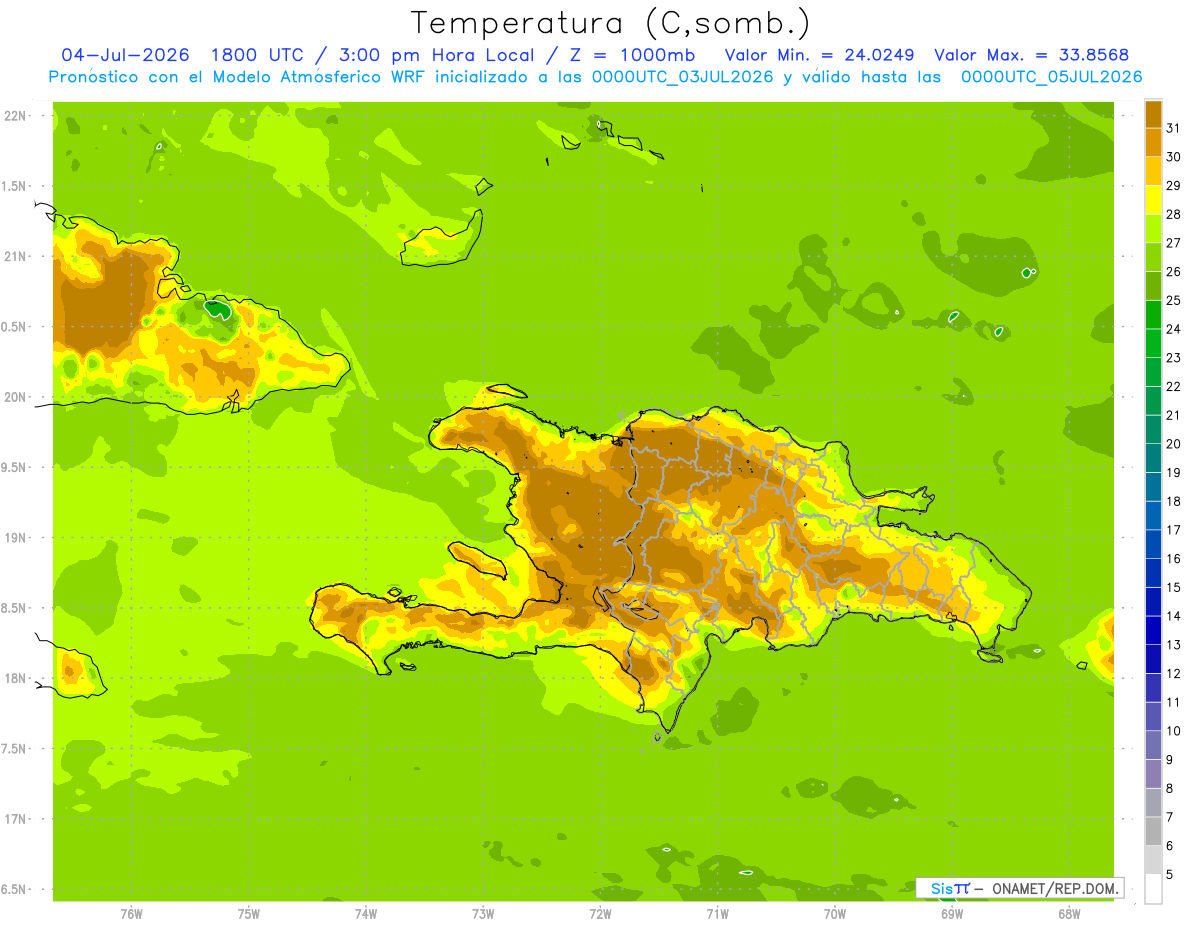The width and height of the screenshot is (1200, 927).
Task: Click the legend value 22
Action: point(1173,387)
